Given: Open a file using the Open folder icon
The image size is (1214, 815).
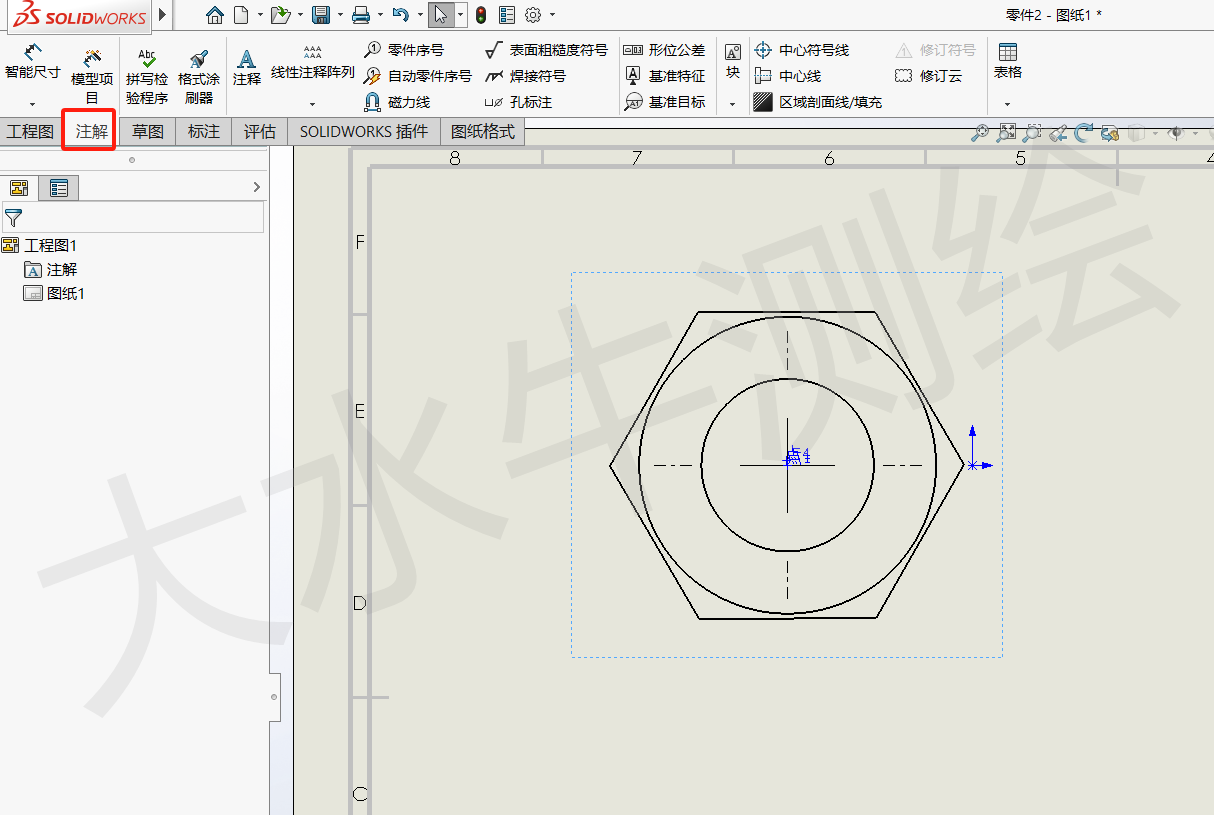Looking at the screenshot, I should (x=280, y=15).
